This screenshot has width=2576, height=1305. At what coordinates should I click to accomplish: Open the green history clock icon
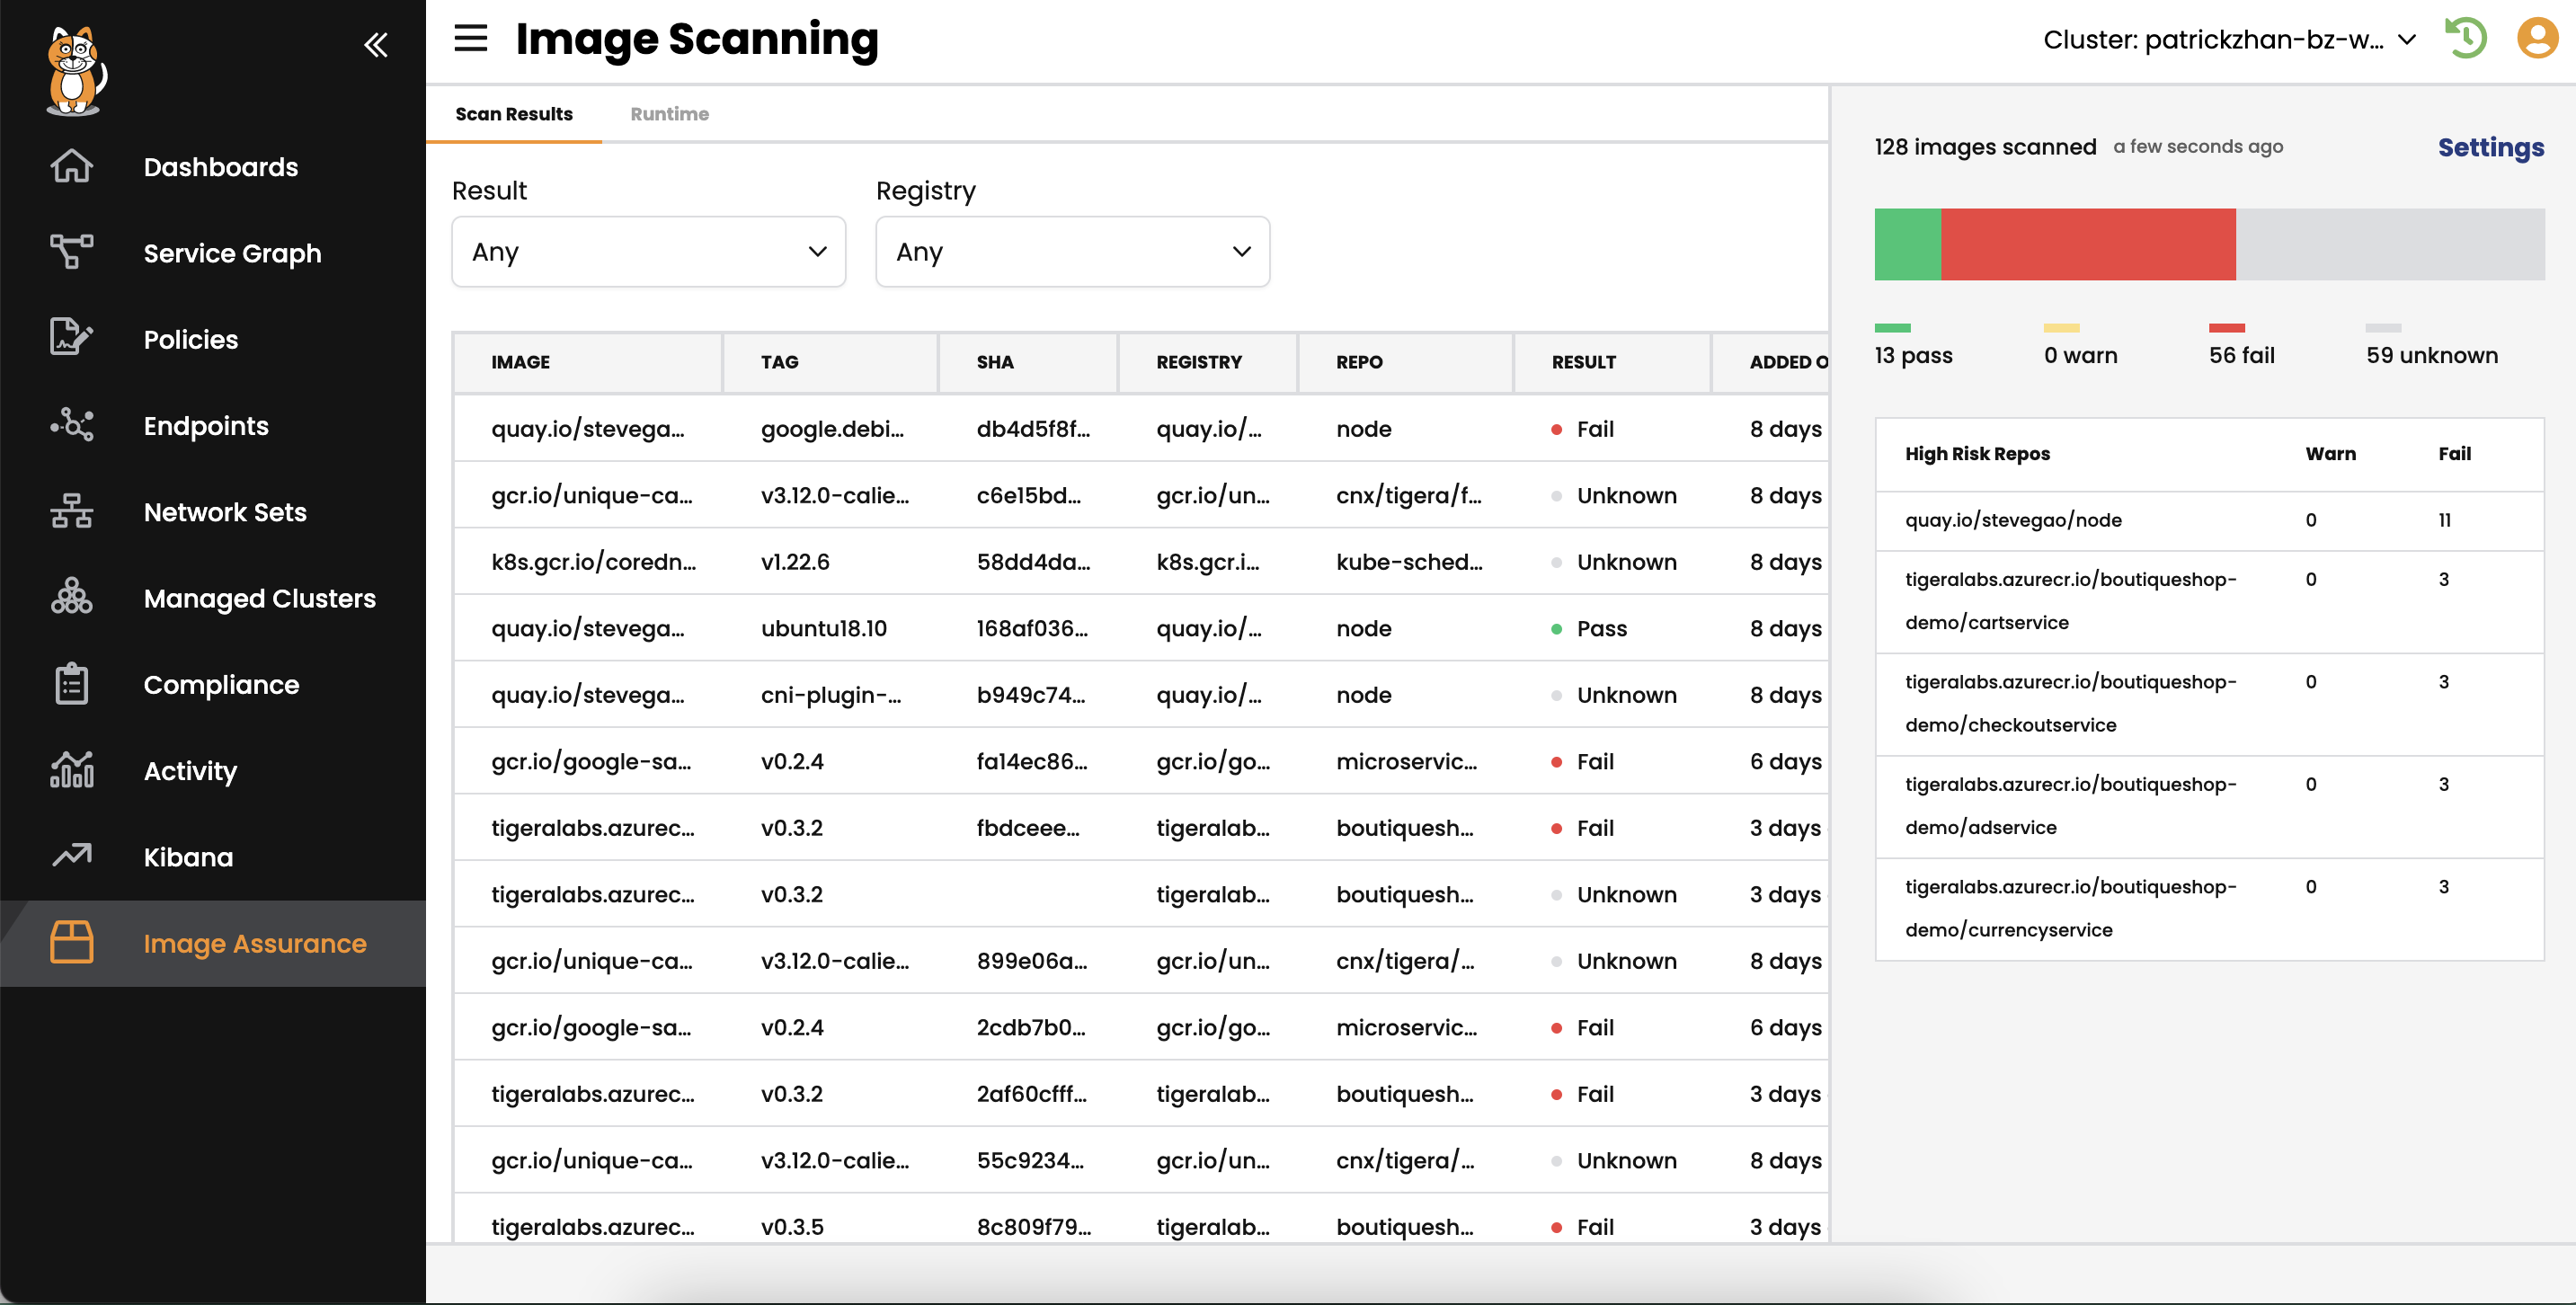tap(2466, 39)
